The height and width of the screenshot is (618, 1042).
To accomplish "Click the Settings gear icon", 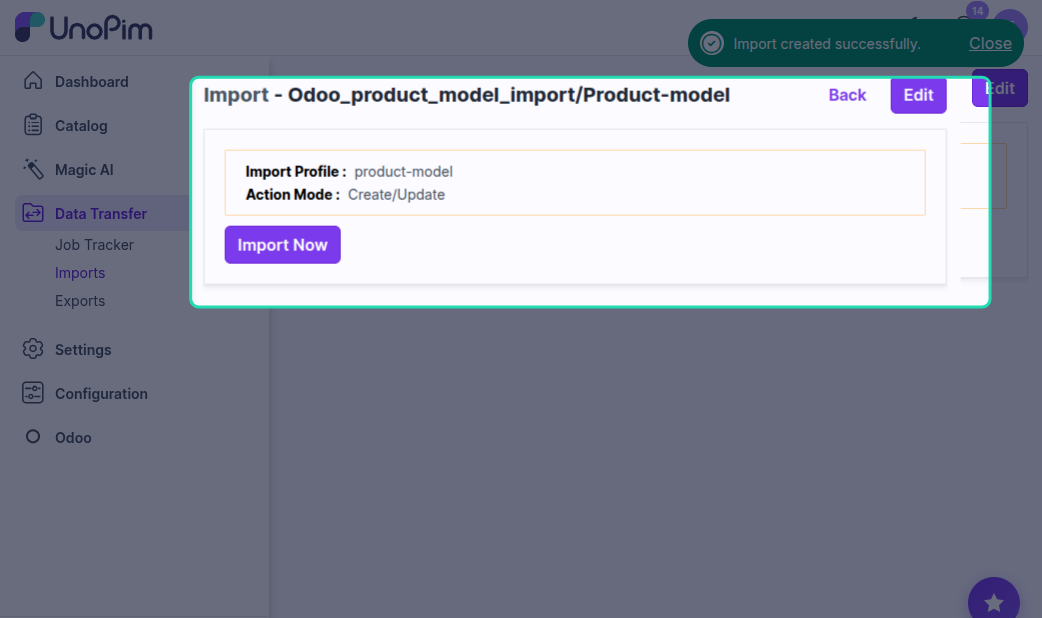I will (x=33, y=349).
